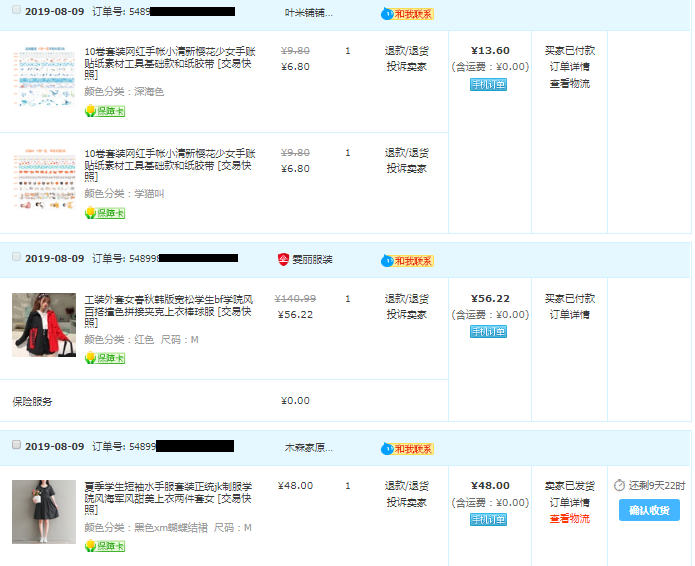Click 保障卡 badge under the red jacket item
The image size is (695, 566).
[105, 358]
